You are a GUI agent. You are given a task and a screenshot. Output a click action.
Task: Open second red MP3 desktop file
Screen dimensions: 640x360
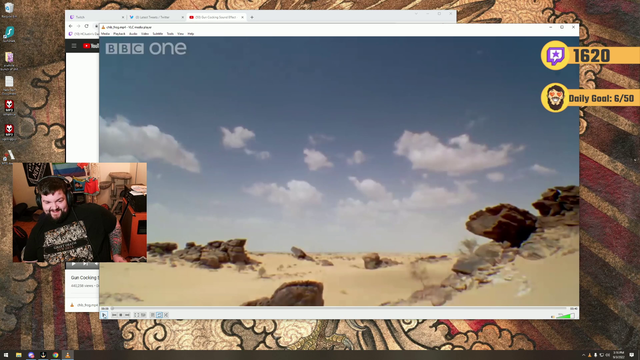coord(9,132)
